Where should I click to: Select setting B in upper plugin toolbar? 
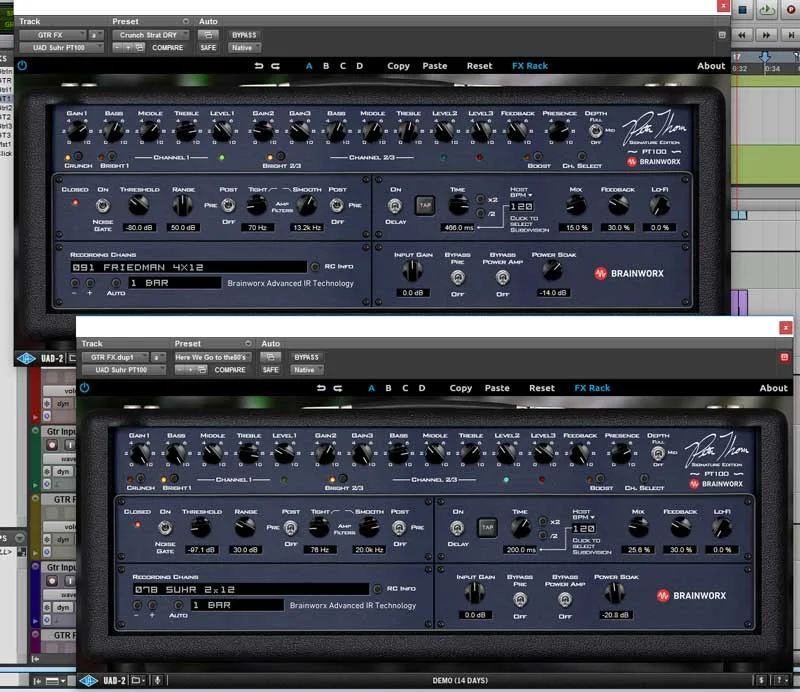(x=326, y=66)
